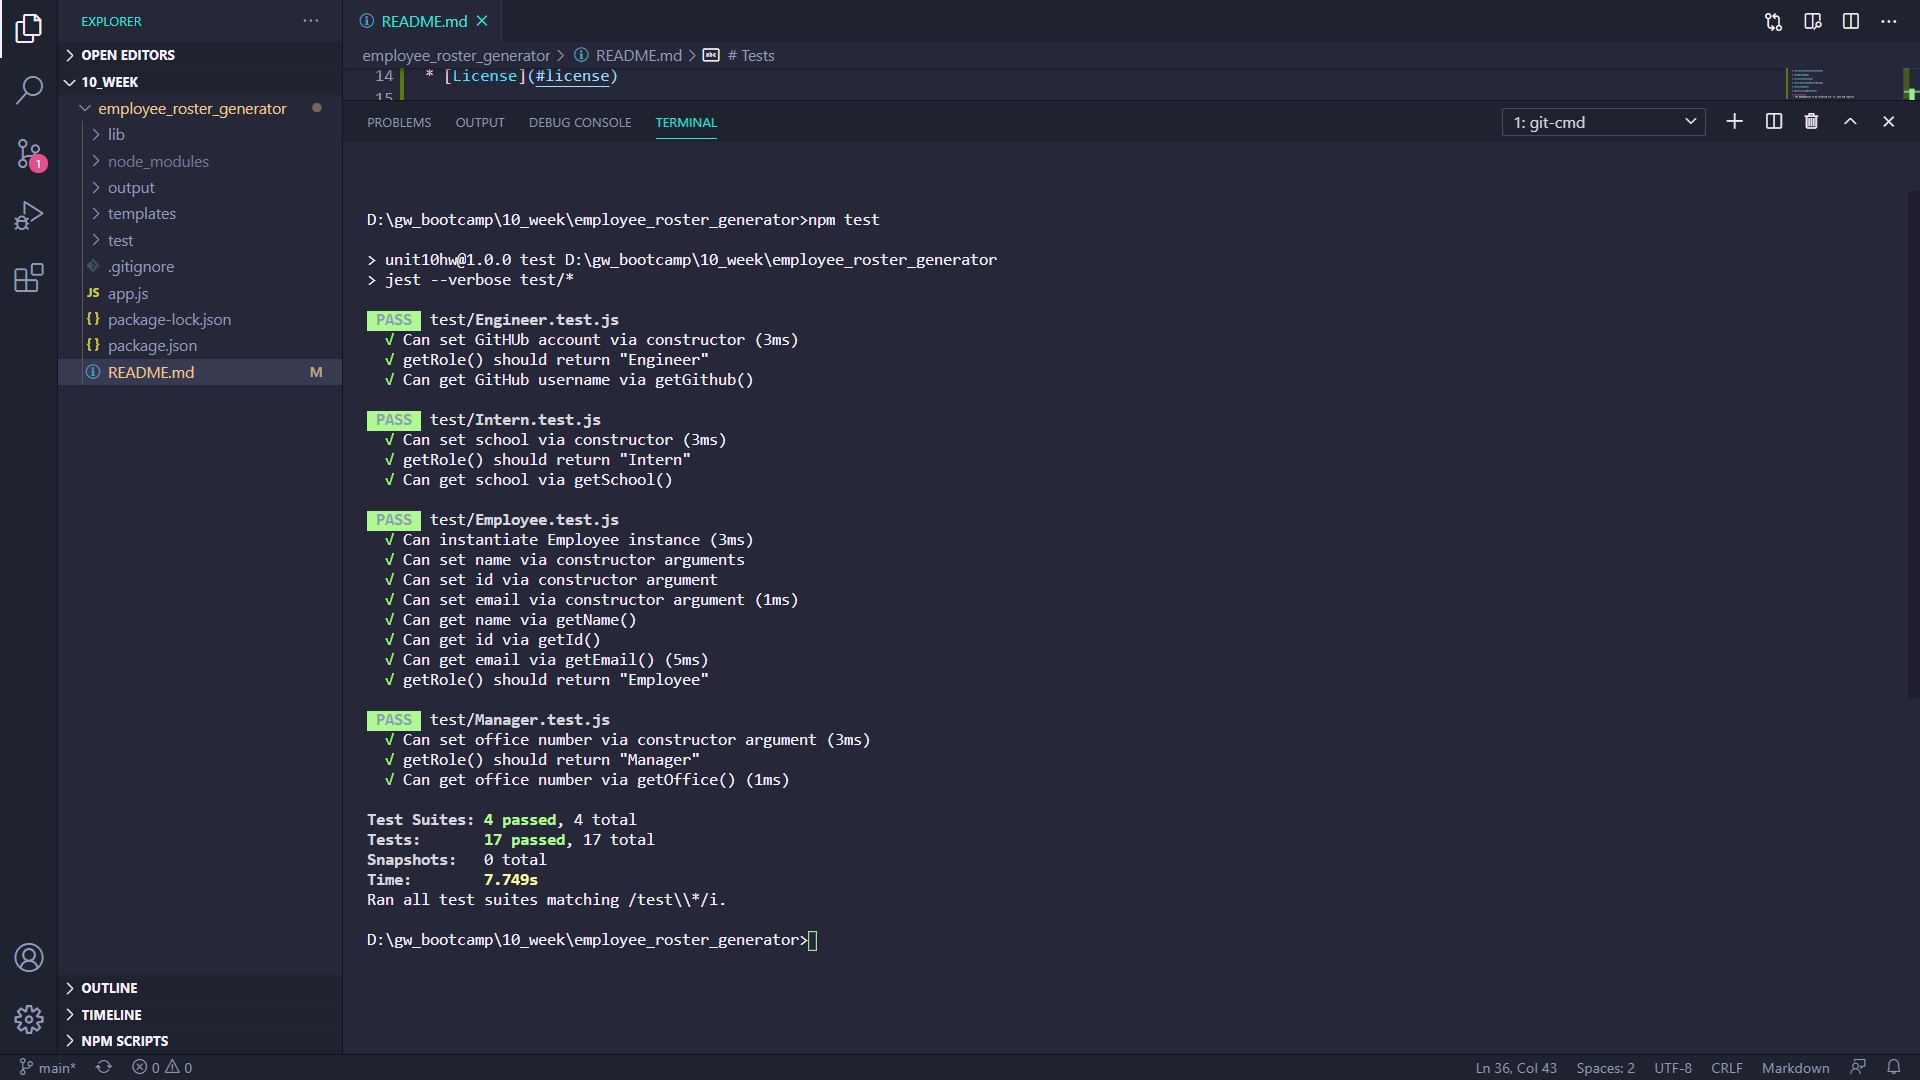Open the Markdown preview to the side

tap(1812, 21)
